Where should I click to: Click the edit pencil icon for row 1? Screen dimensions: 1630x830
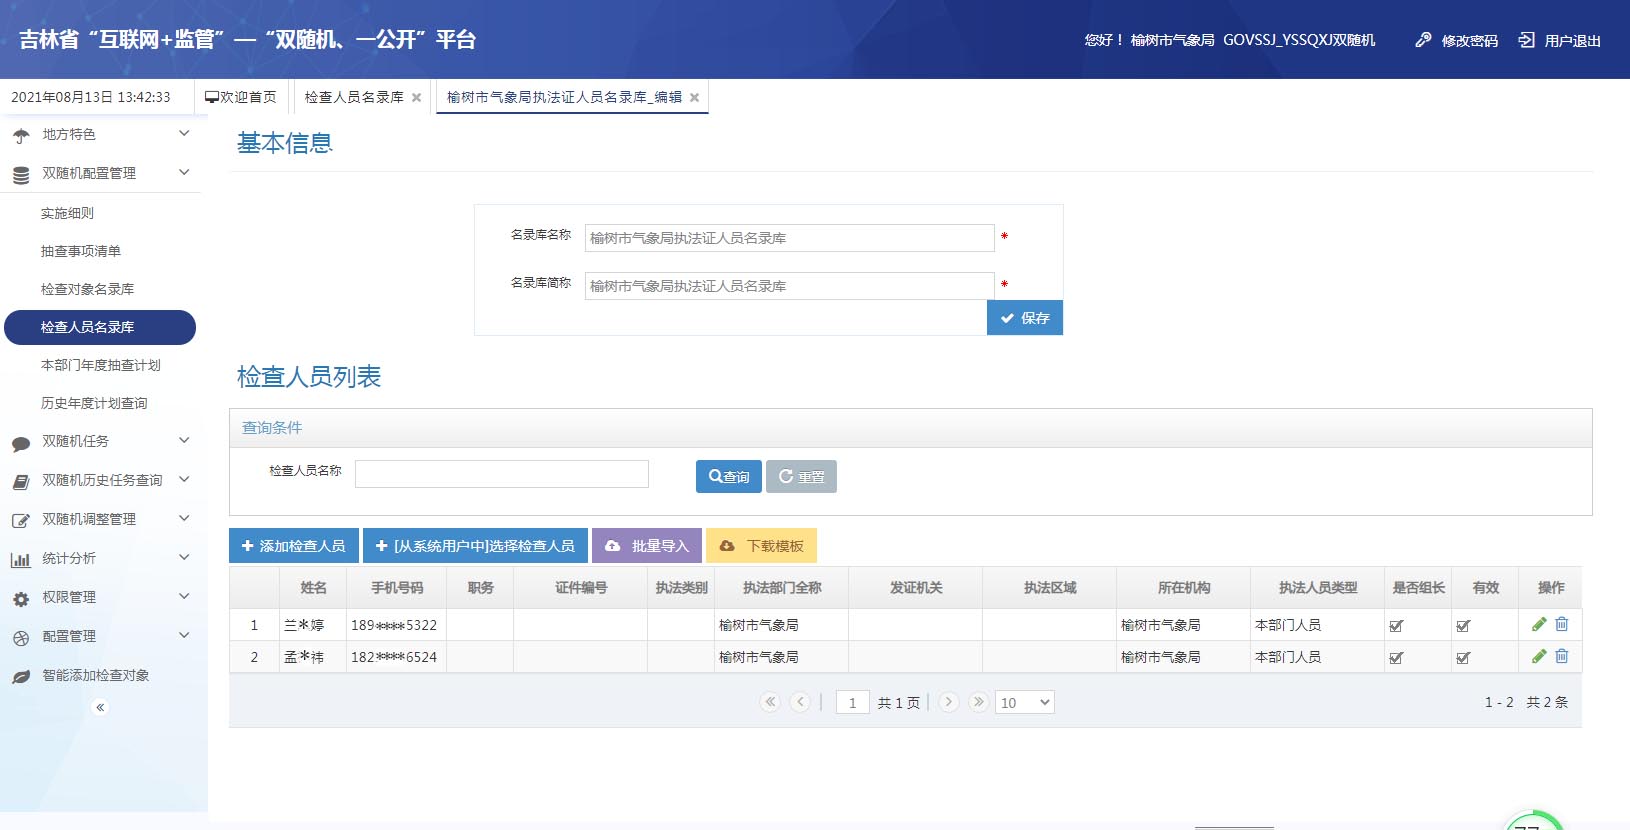click(1539, 625)
